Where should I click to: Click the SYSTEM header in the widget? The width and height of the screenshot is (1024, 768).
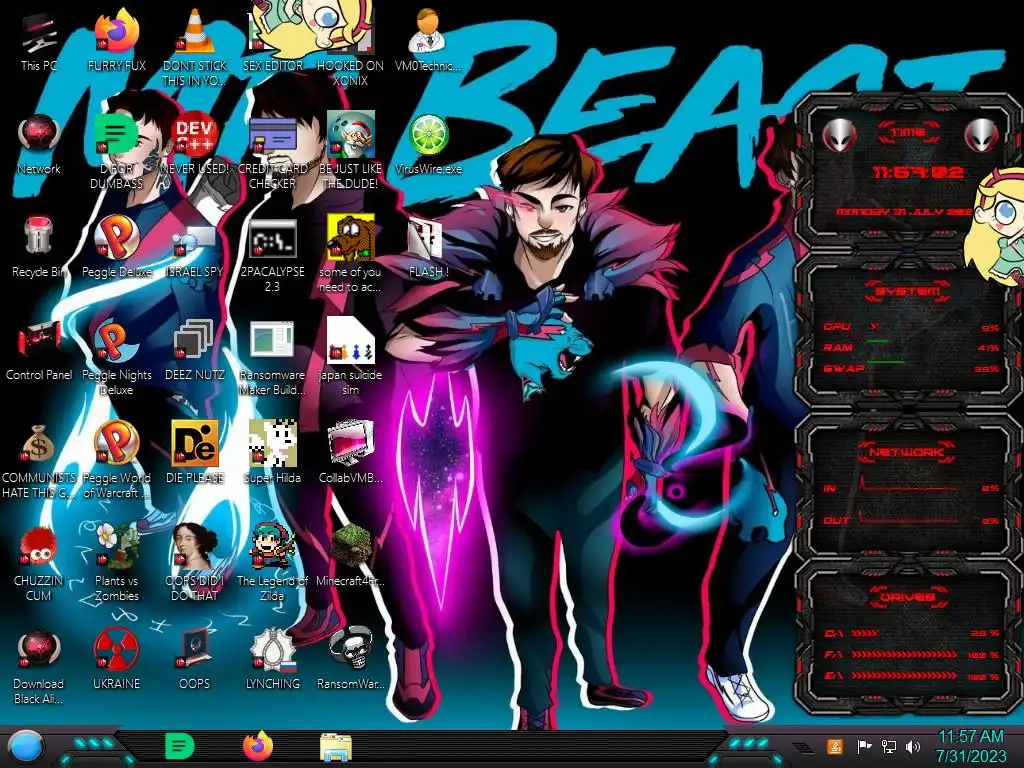[x=908, y=291]
